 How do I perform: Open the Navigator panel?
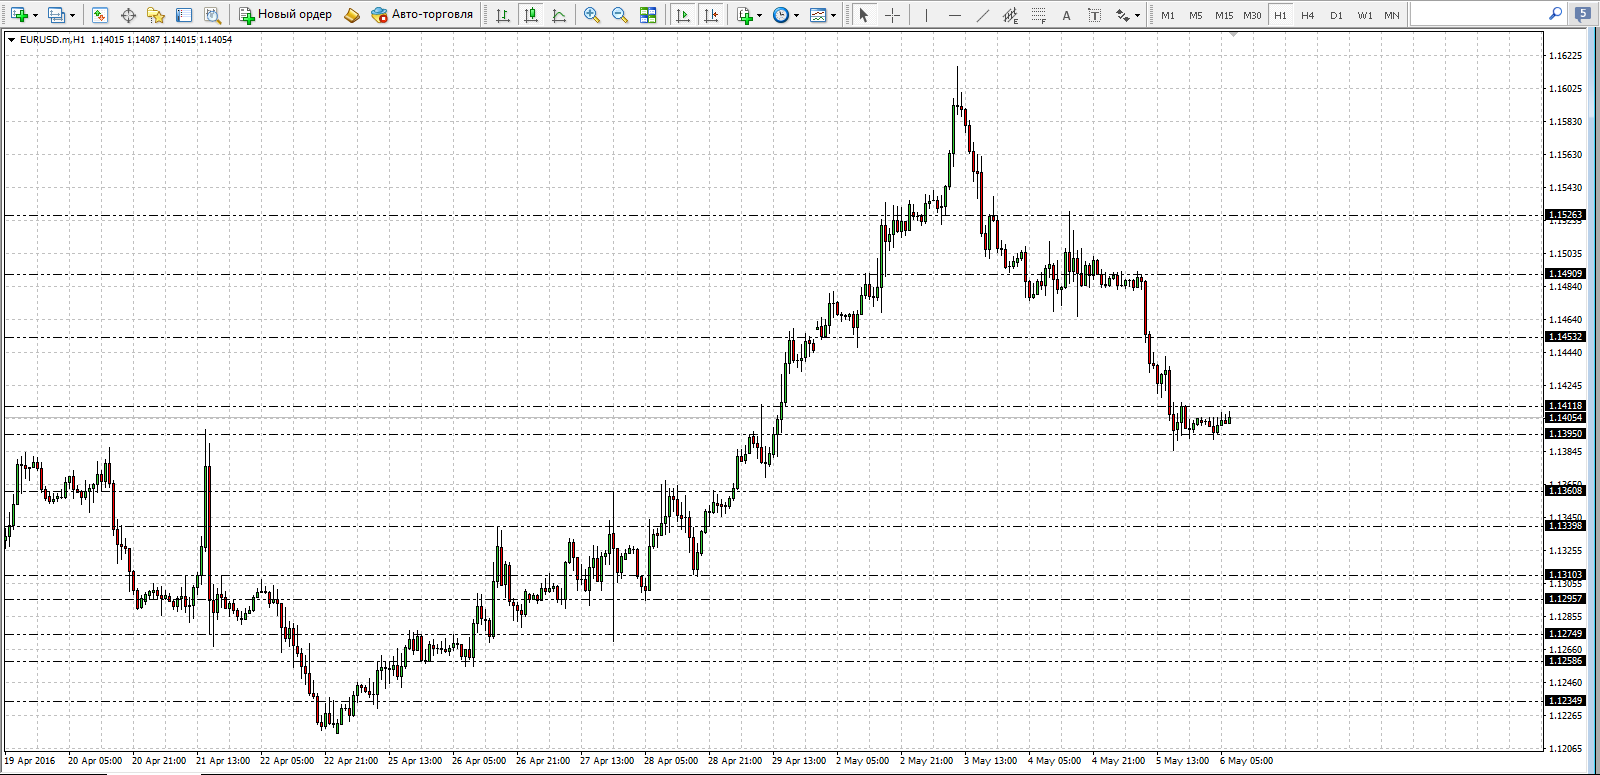[156, 15]
